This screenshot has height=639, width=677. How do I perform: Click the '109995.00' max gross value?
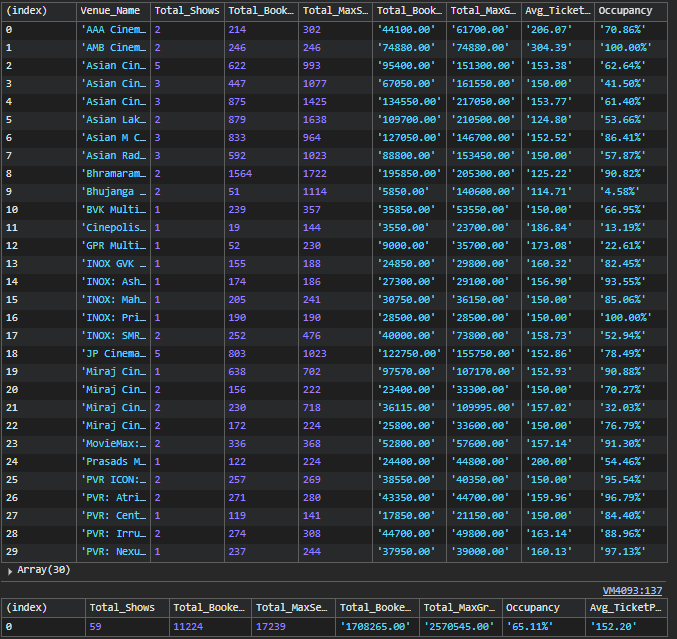(x=483, y=408)
